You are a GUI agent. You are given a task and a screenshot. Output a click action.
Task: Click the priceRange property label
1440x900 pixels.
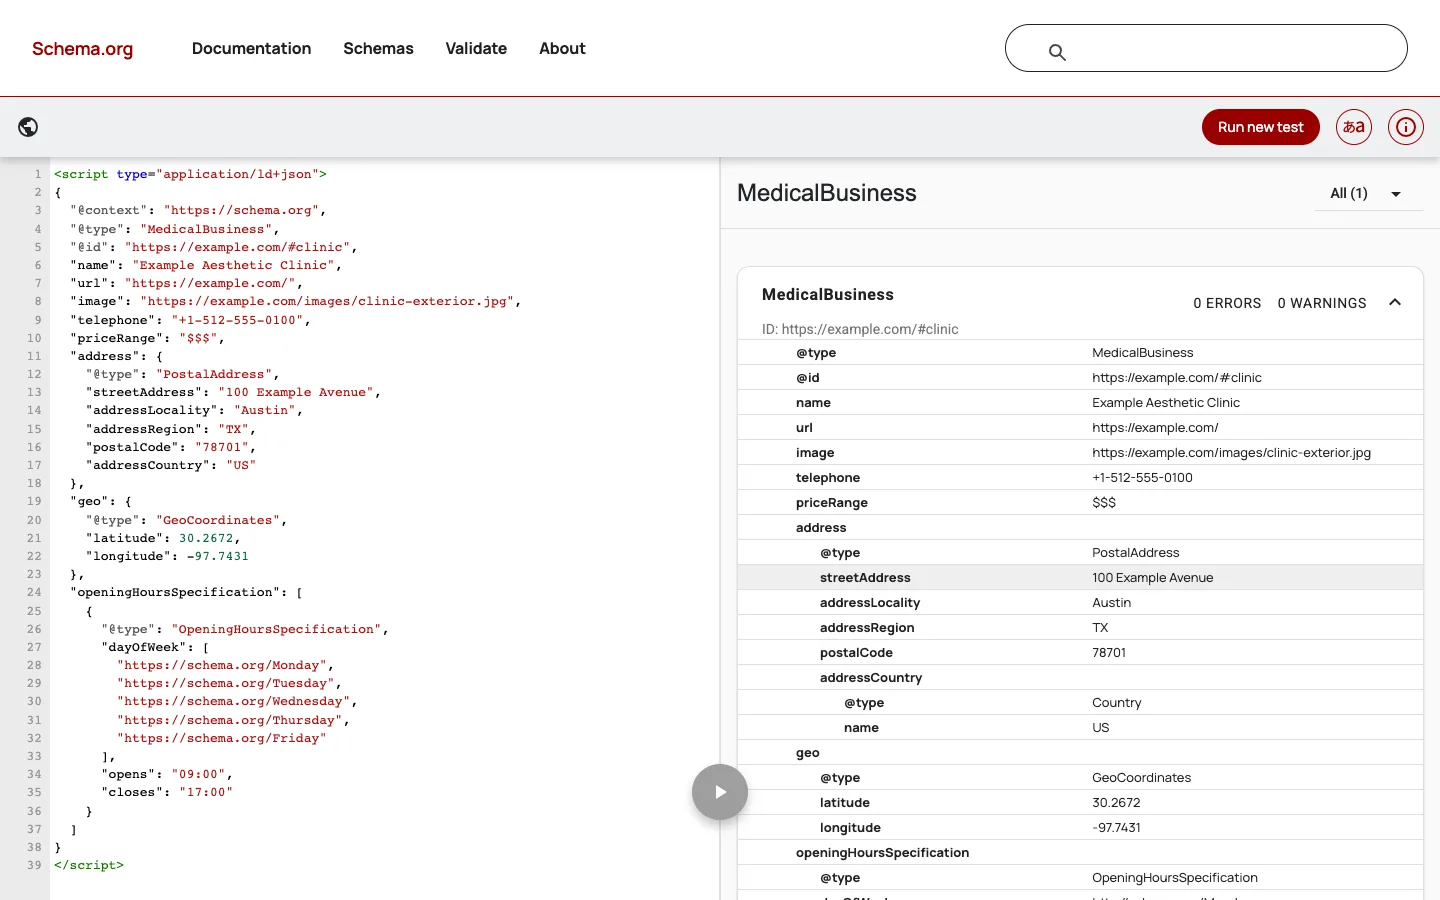pos(832,502)
